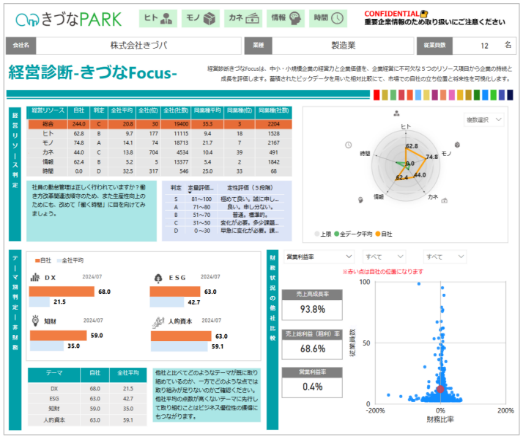The image size is (523, 440).
Task: Click the 知財 lightbulb icon
Action: point(35,321)
